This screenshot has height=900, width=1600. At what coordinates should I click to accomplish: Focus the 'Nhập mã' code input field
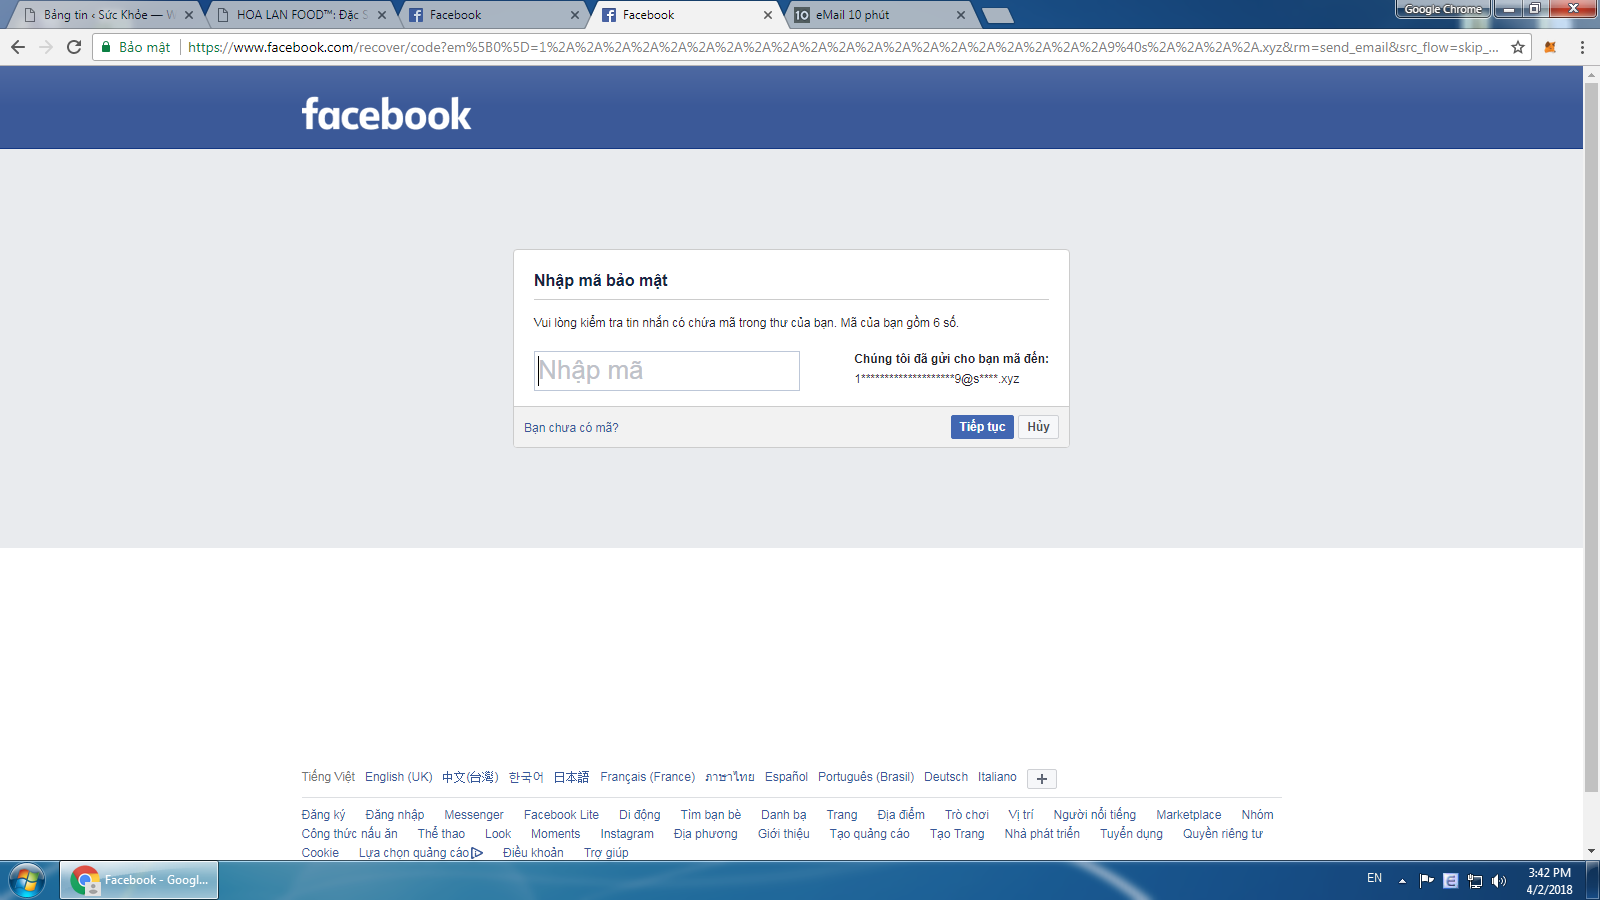pos(667,371)
